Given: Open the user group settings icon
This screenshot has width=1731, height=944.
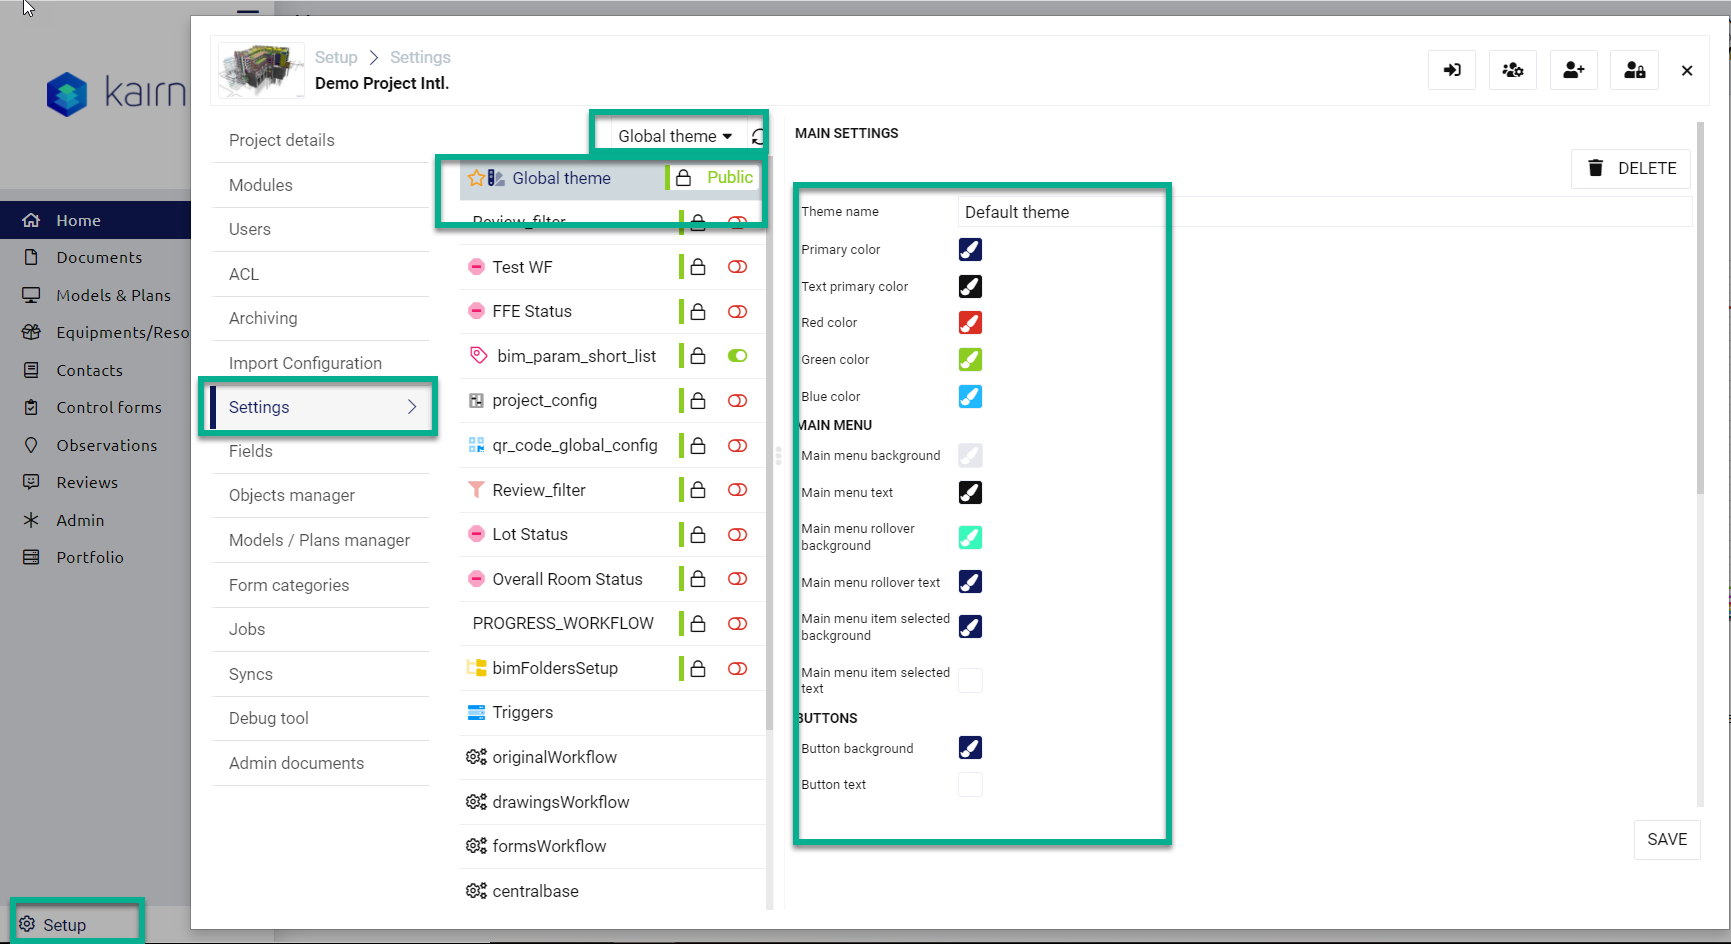Looking at the screenshot, I should (1512, 70).
